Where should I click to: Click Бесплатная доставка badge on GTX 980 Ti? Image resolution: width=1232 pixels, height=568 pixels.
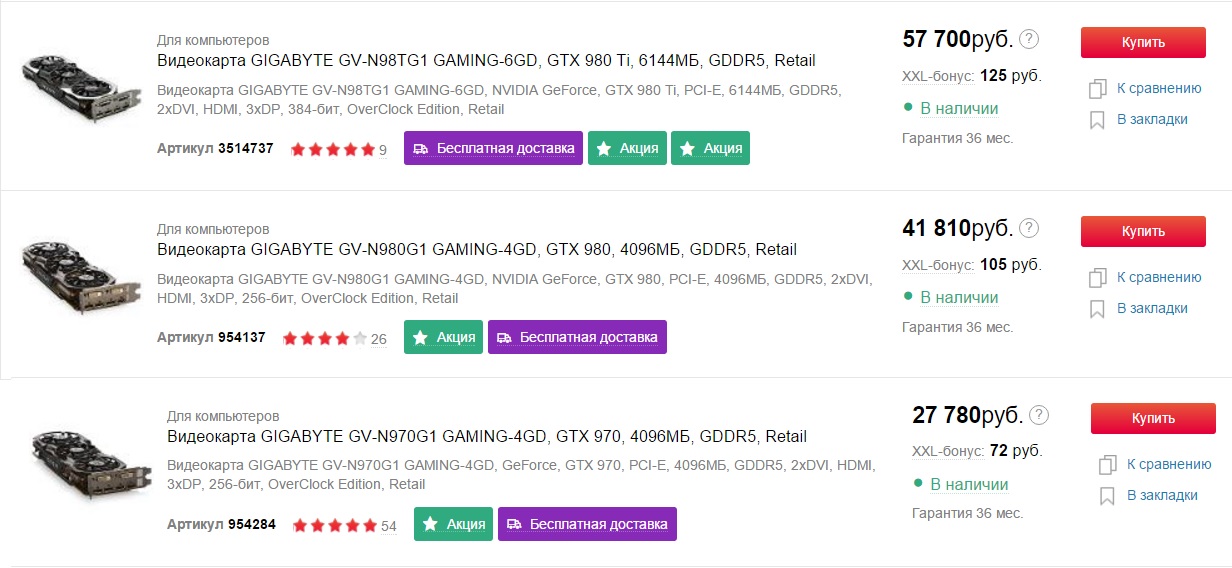[x=493, y=148]
